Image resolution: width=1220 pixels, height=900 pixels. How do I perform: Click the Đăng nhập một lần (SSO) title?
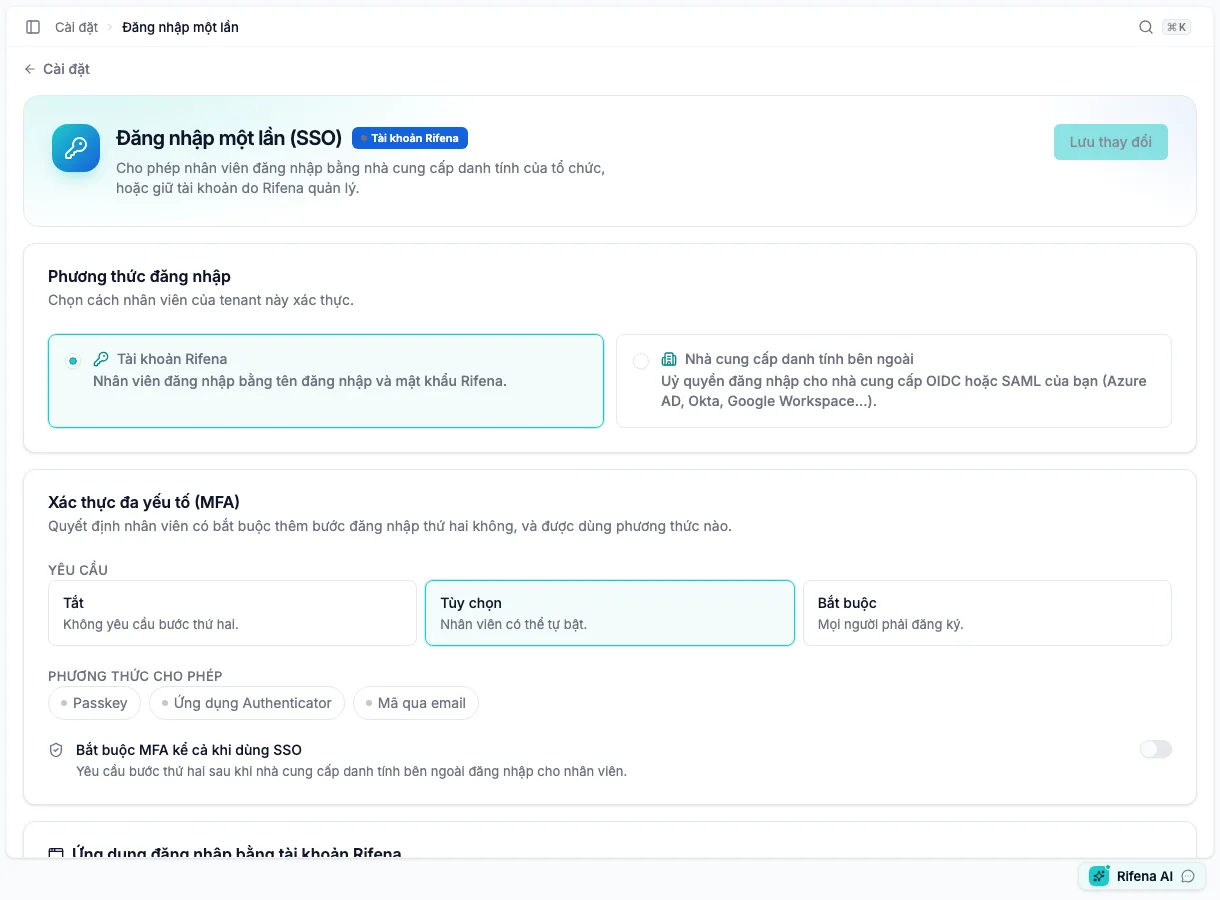pos(229,138)
